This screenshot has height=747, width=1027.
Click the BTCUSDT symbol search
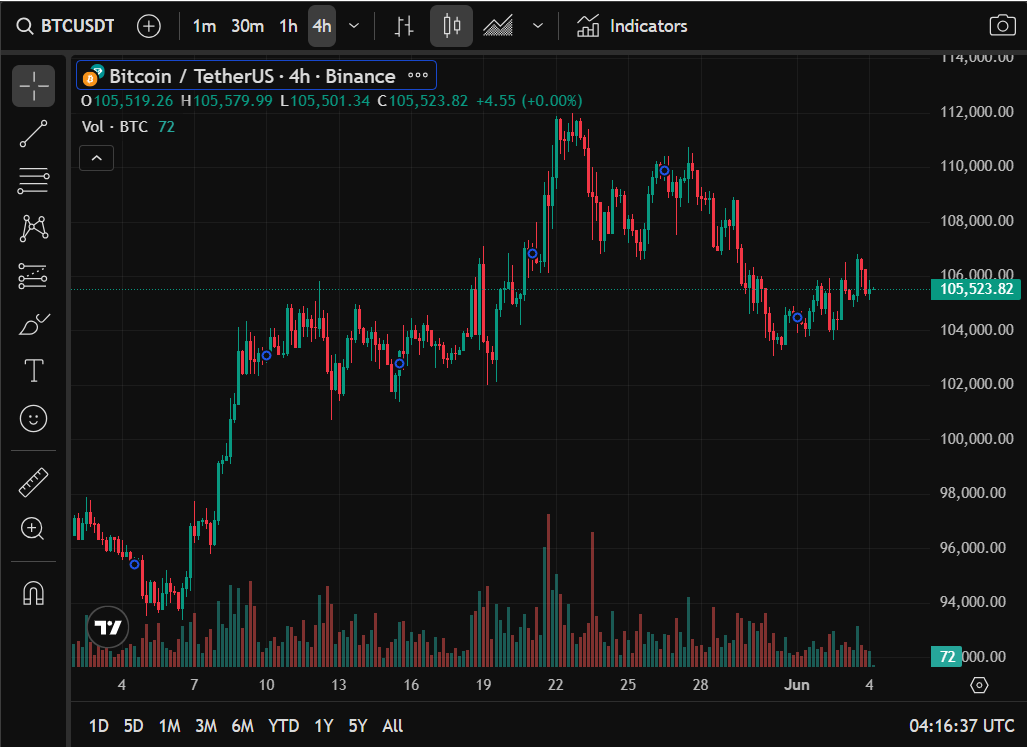67,26
